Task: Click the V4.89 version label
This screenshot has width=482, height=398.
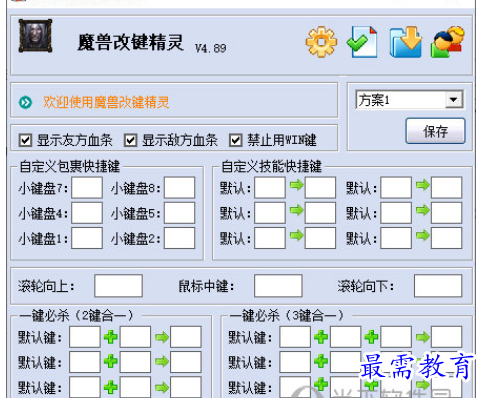Action: coord(211,49)
